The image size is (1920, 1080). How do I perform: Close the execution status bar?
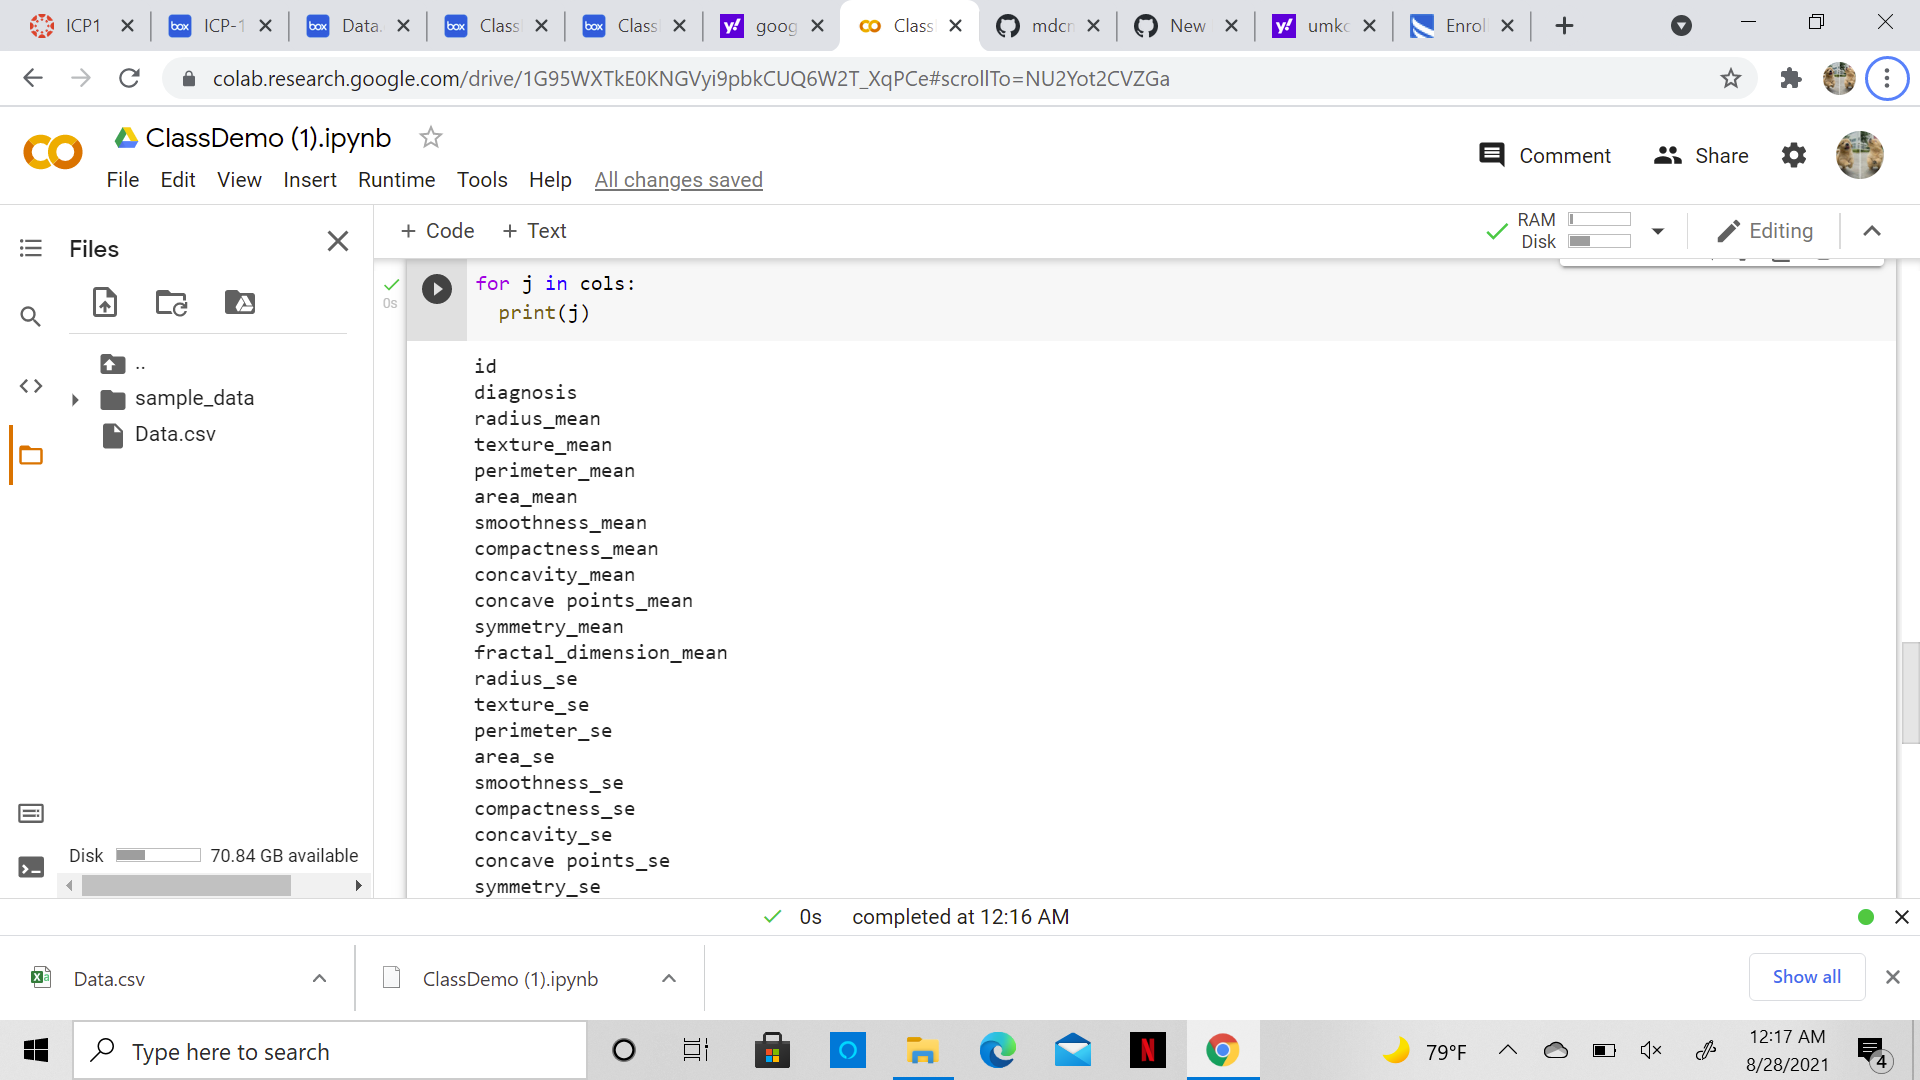[1902, 917]
